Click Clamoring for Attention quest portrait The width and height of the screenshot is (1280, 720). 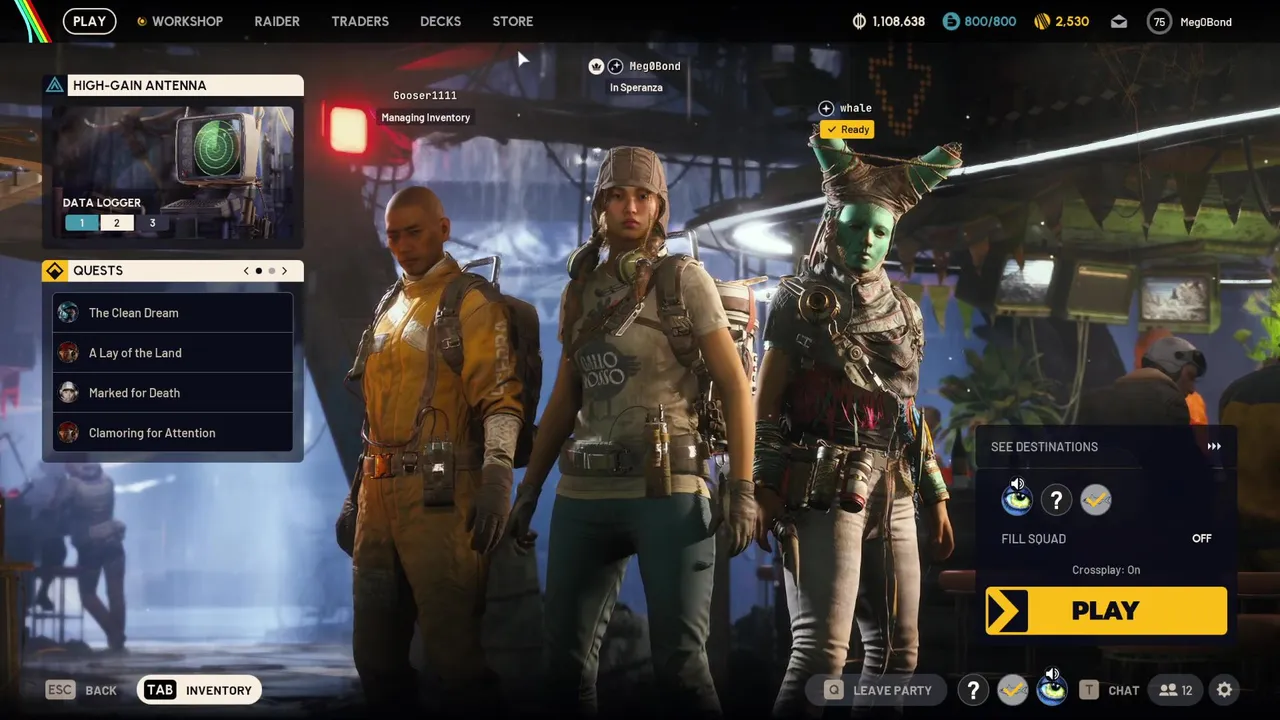(x=68, y=433)
